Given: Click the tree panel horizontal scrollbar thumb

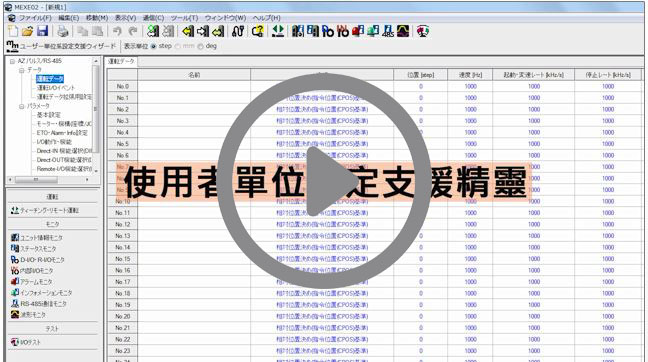Looking at the screenshot, I should click(36, 180).
